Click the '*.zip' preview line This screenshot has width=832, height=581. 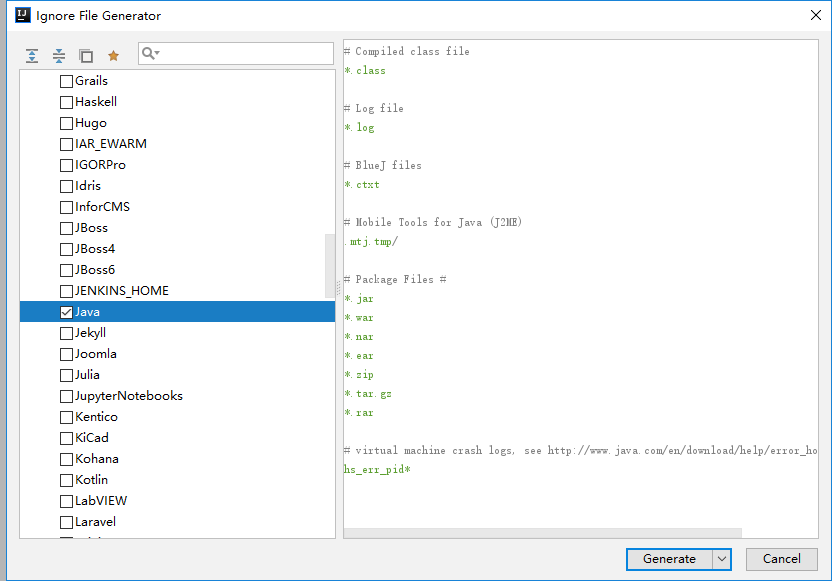[359, 375]
